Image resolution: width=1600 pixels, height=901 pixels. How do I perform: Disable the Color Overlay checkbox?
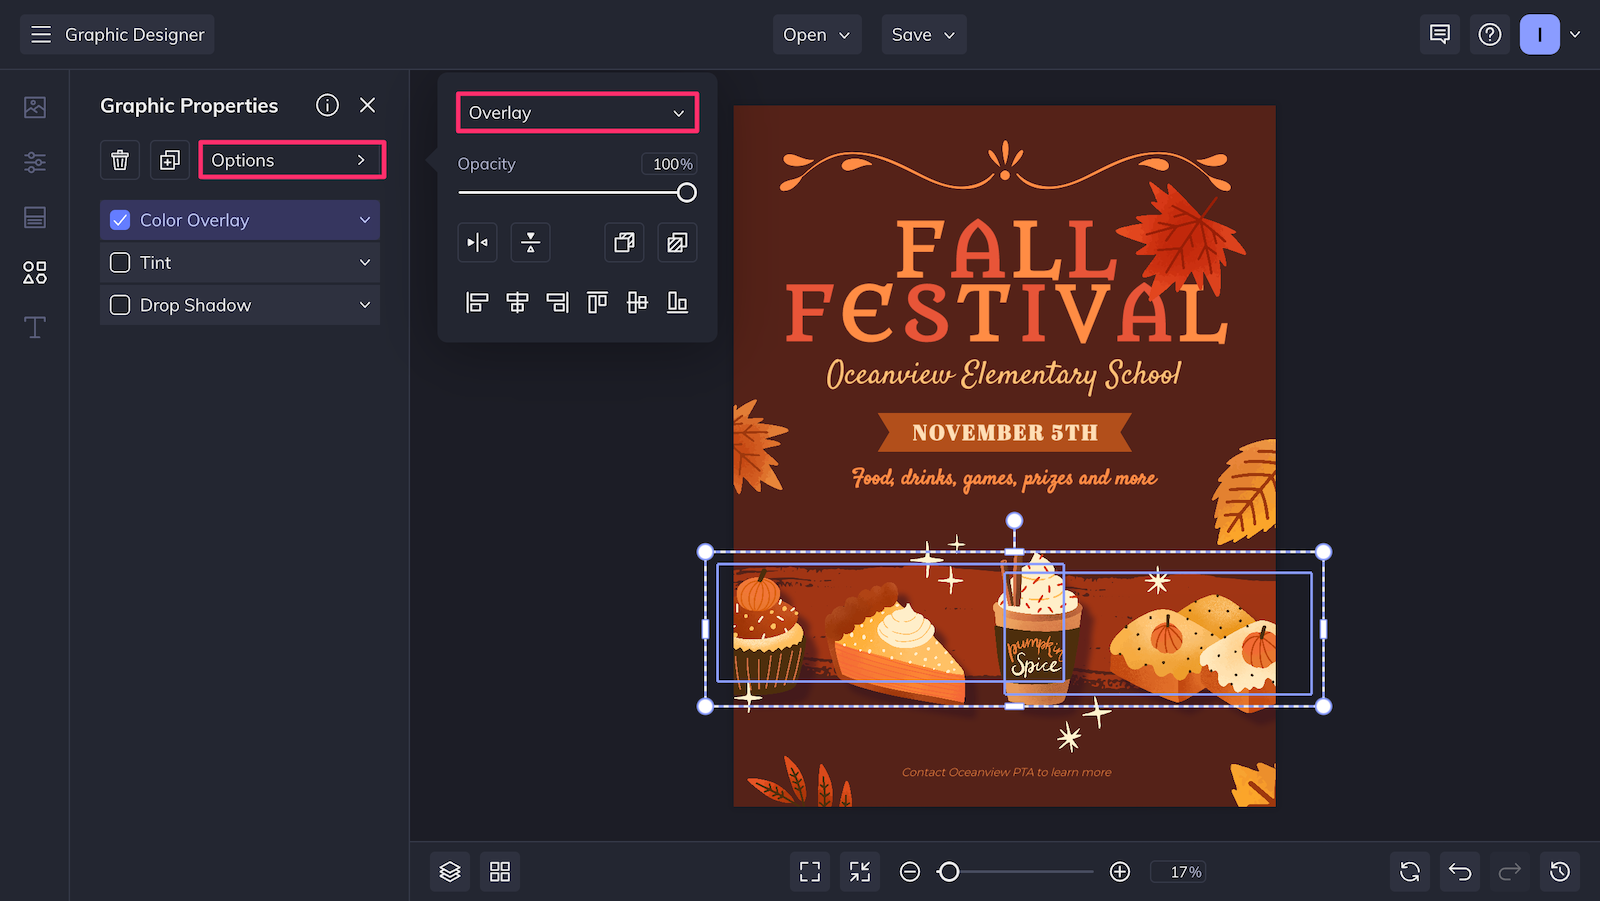(x=119, y=220)
